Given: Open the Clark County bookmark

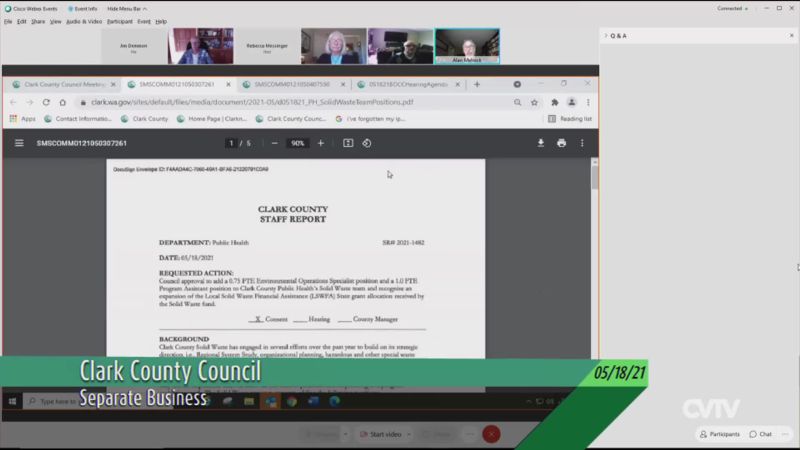Looking at the screenshot, I should click(x=150, y=118).
